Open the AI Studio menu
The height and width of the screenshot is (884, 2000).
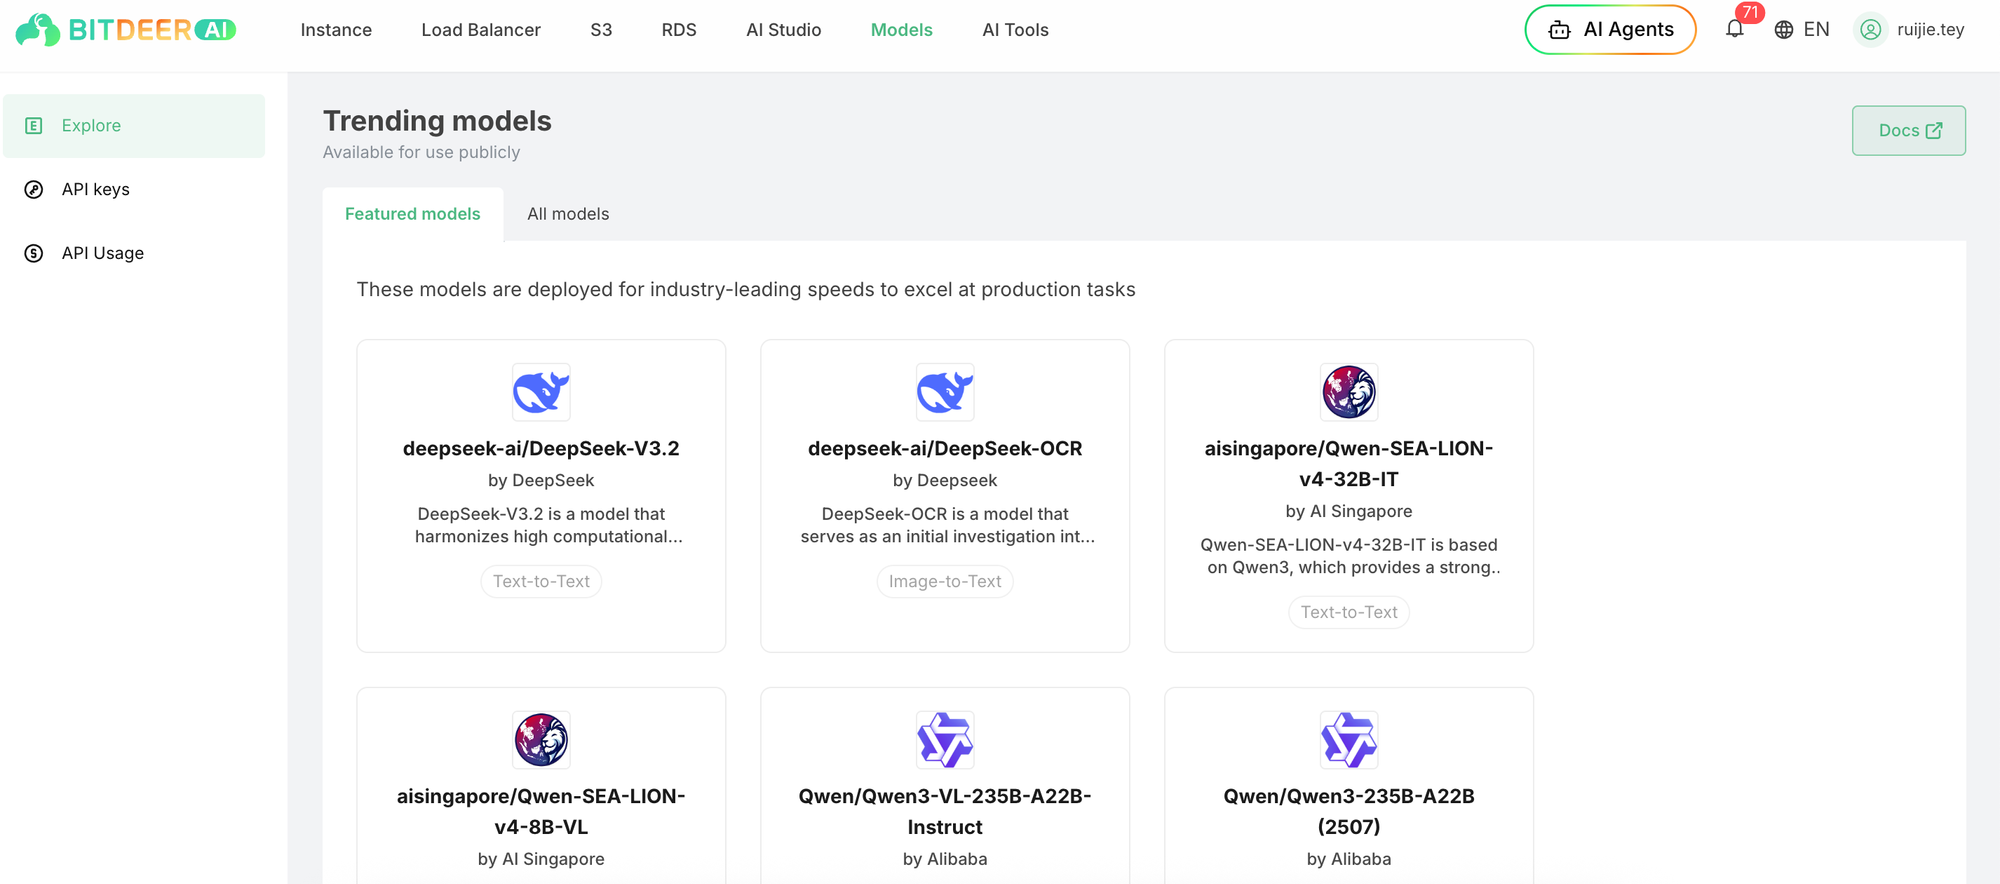coord(783,30)
